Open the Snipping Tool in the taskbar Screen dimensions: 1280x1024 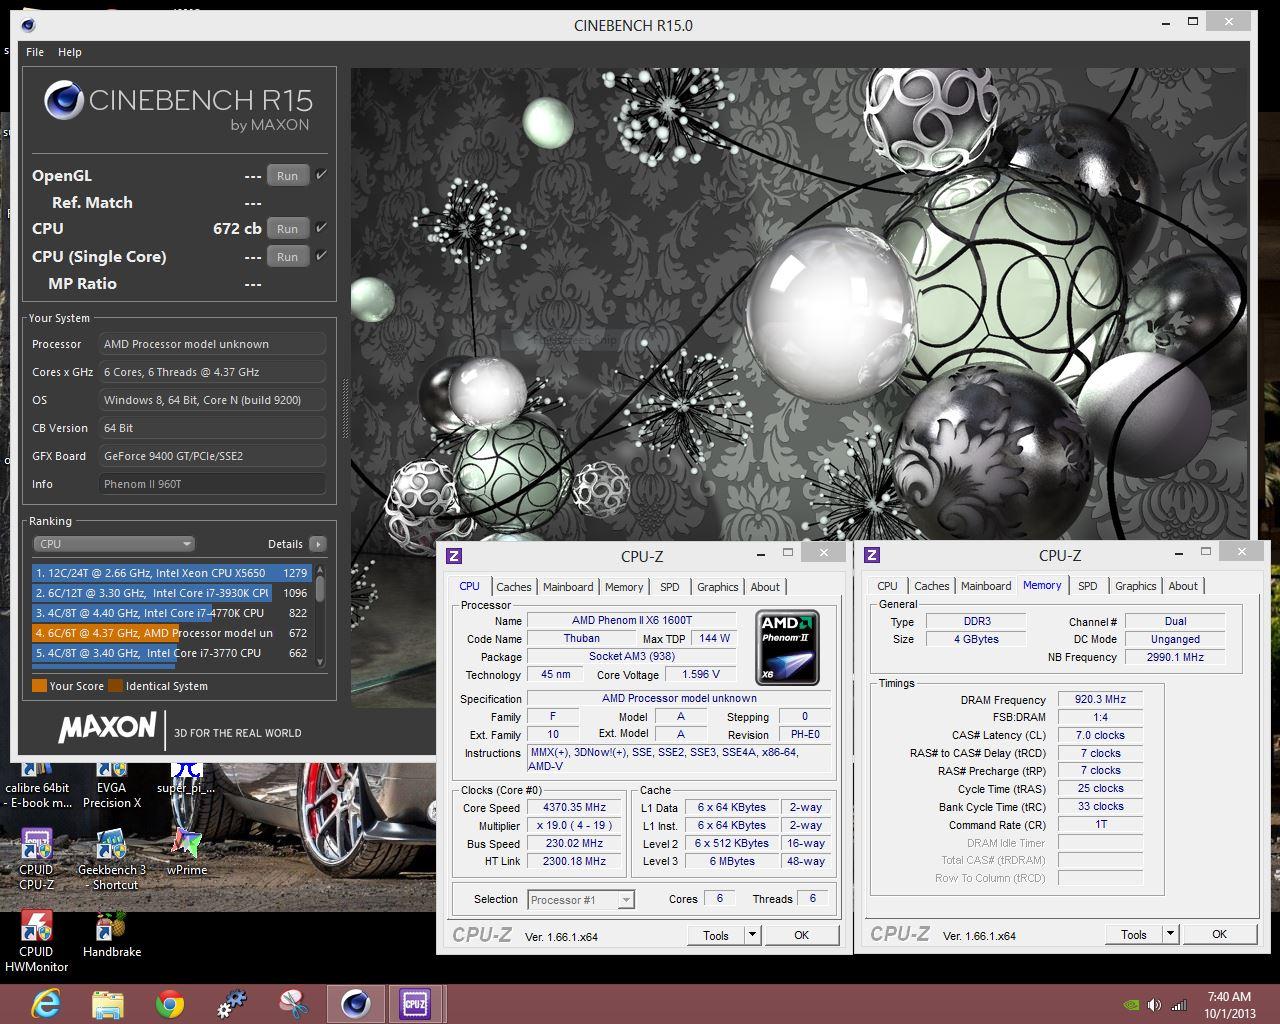293,1004
